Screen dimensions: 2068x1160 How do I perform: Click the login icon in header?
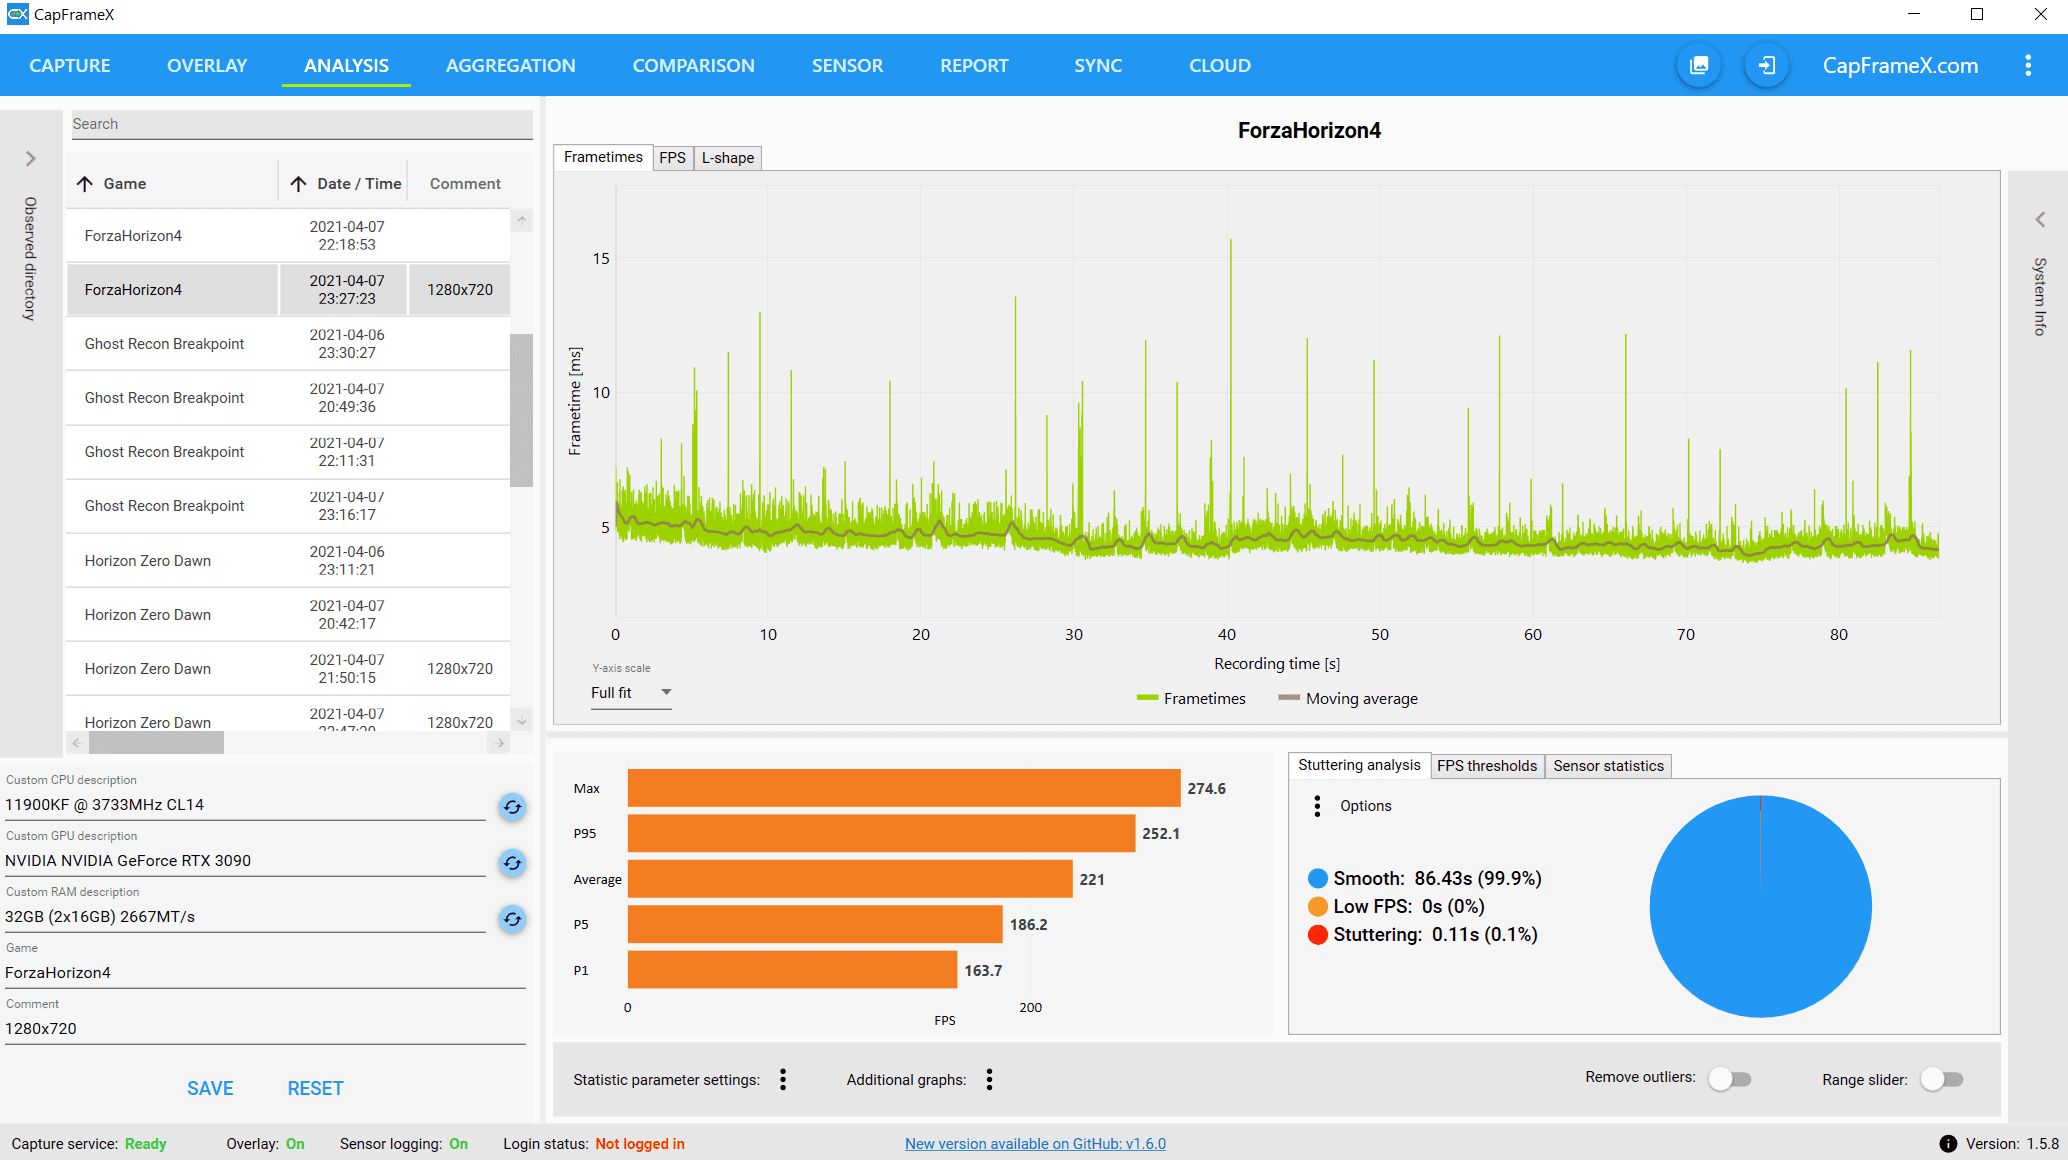1767,66
